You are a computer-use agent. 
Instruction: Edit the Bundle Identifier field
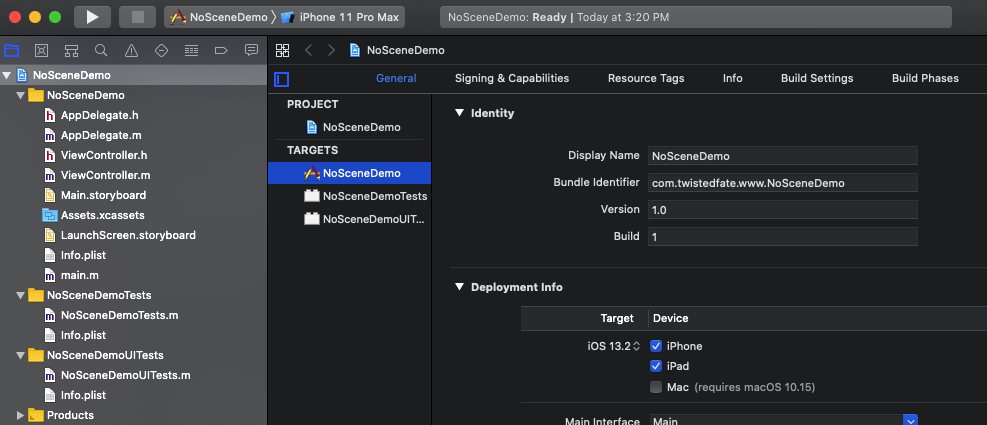click(783, 183)
